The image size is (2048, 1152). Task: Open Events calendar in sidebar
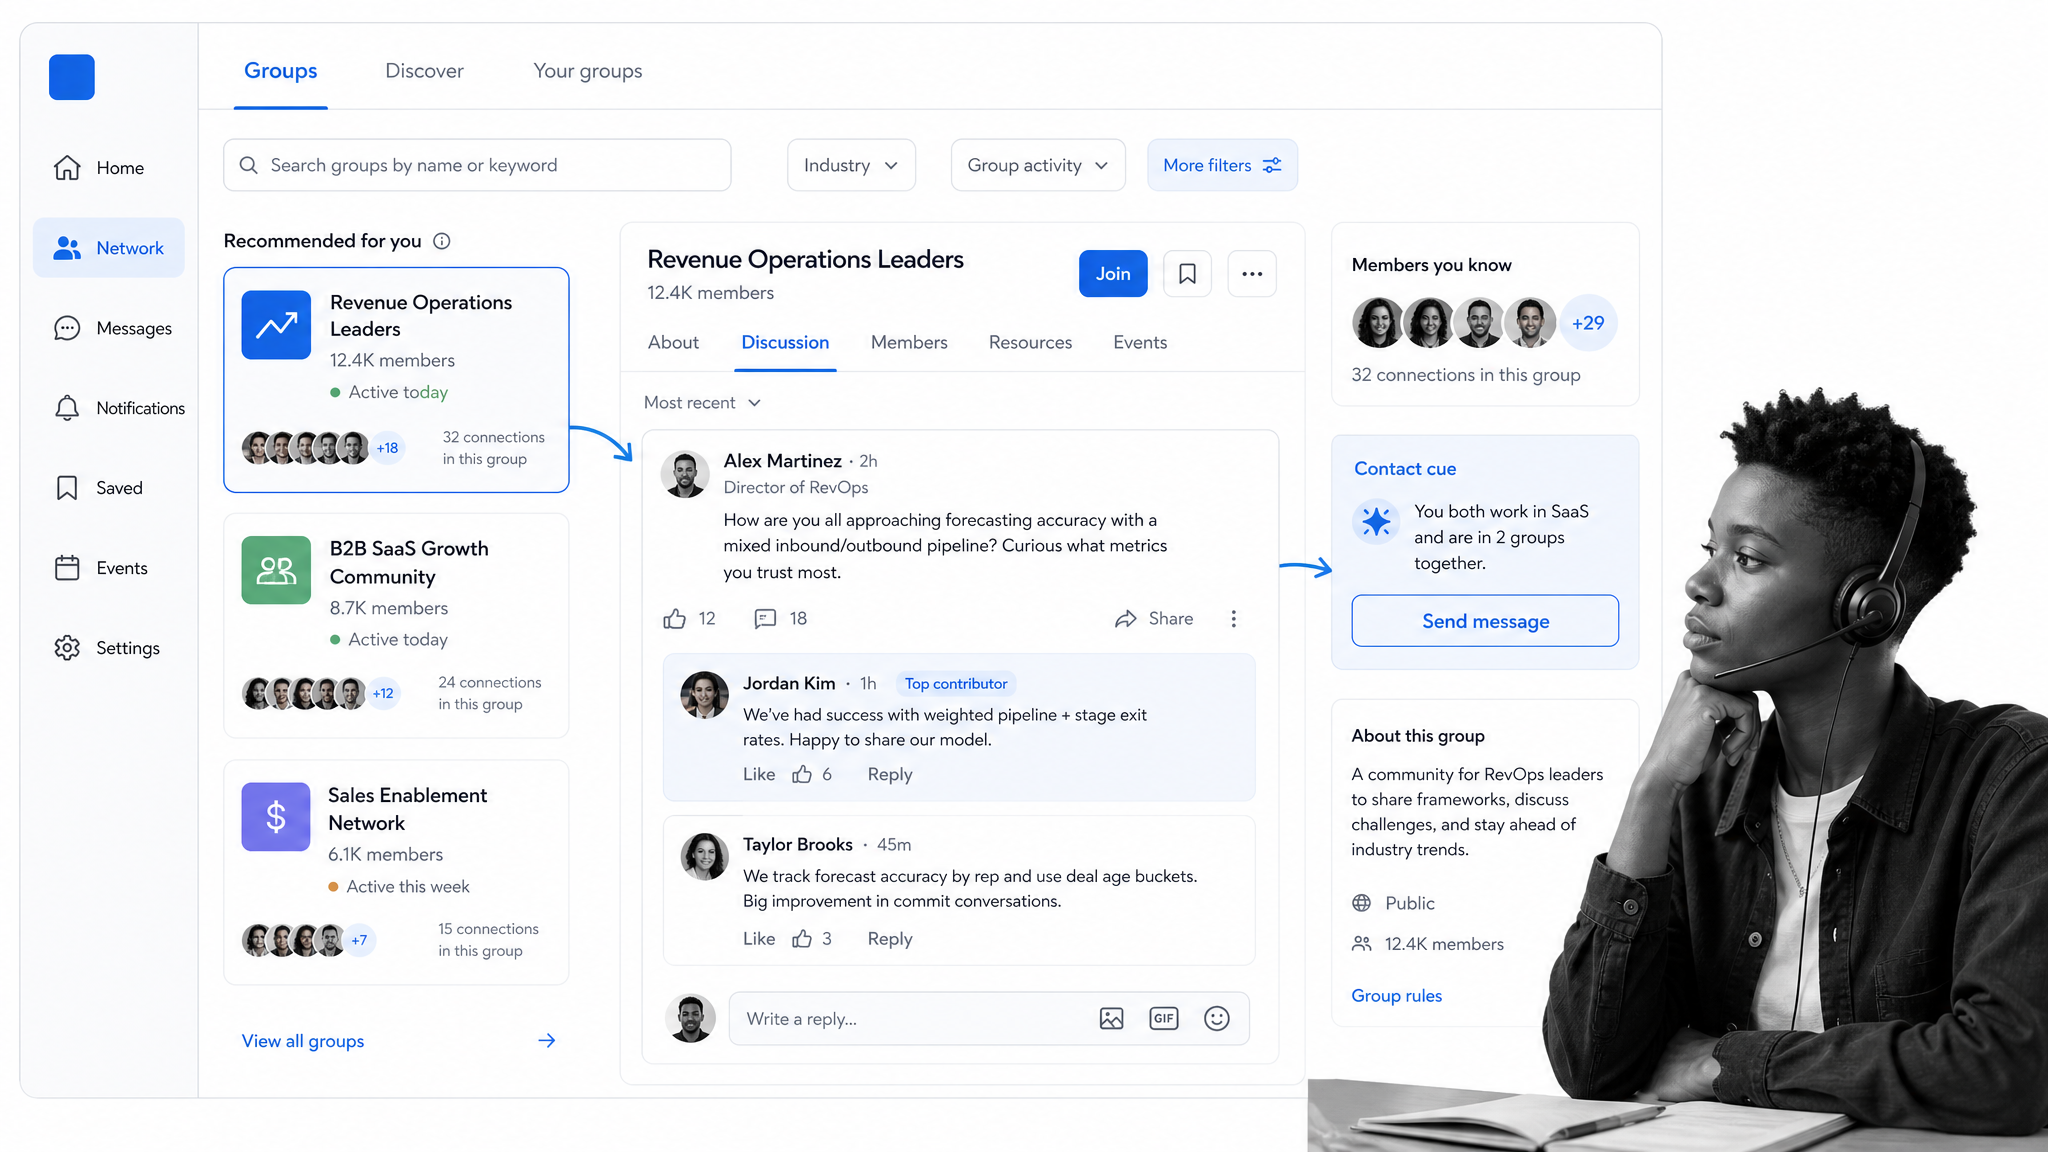100,568
